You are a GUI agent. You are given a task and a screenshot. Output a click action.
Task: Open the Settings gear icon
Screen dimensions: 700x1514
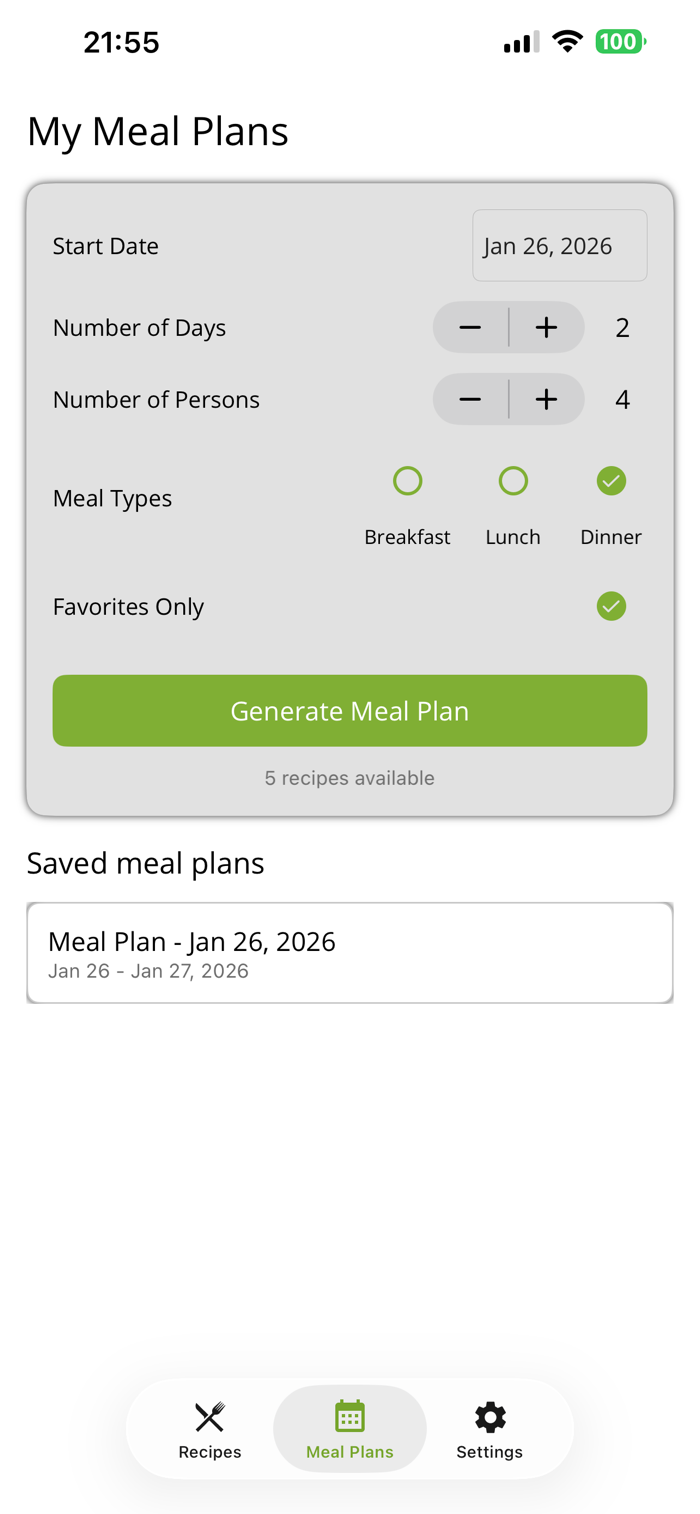tap(490, 1416)
